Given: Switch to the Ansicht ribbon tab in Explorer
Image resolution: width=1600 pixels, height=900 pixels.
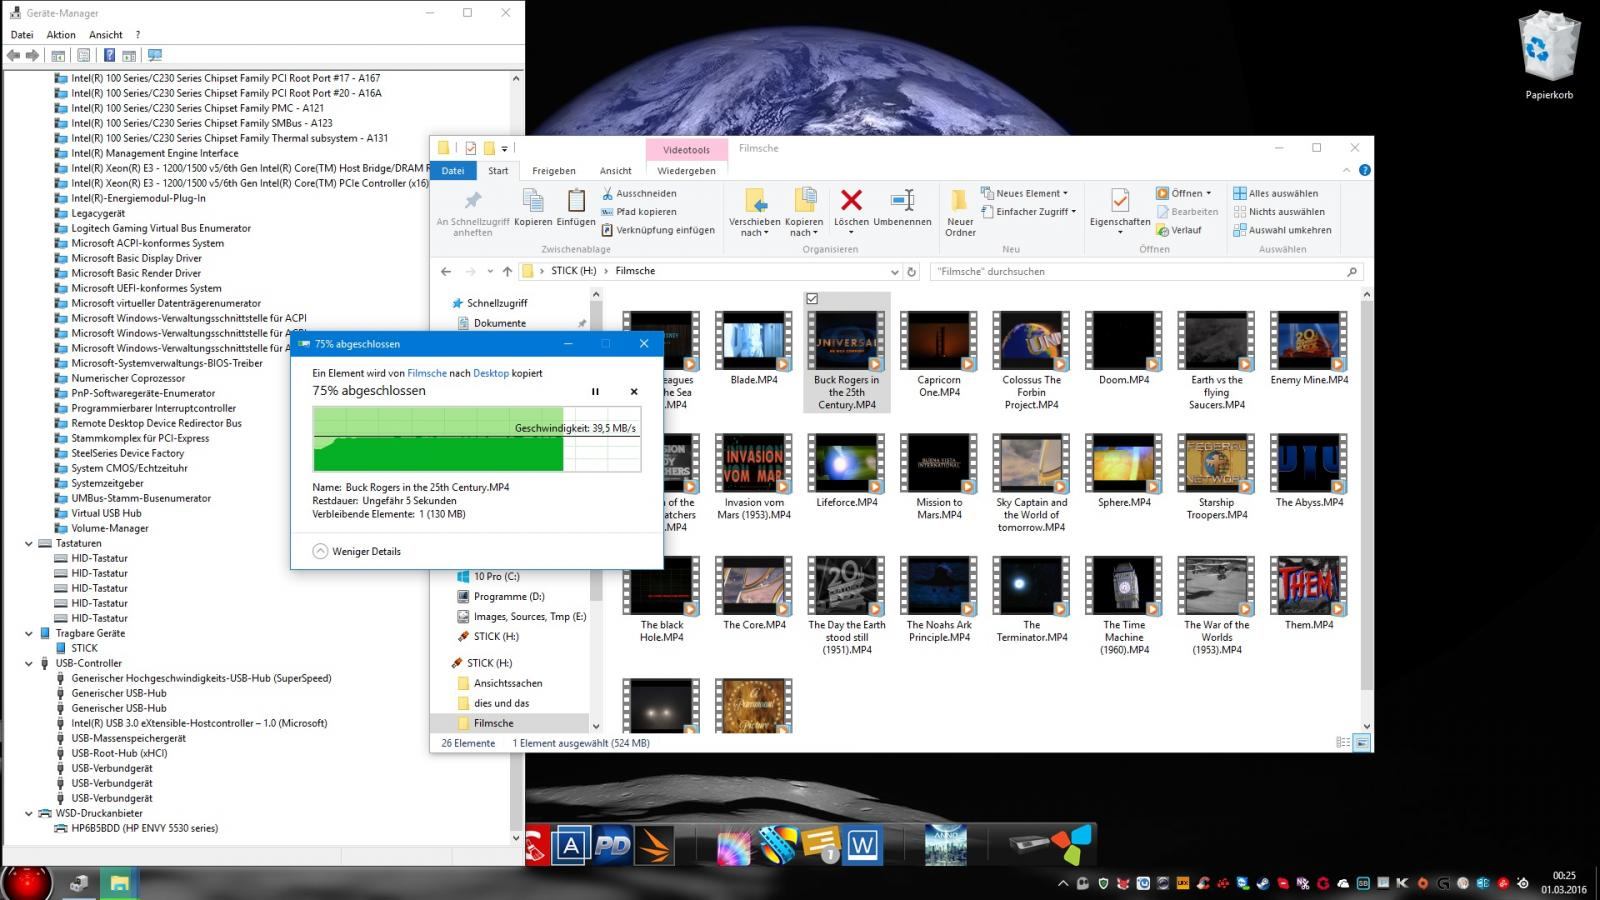Looking at the screenshot, I should tap(615, 171).
